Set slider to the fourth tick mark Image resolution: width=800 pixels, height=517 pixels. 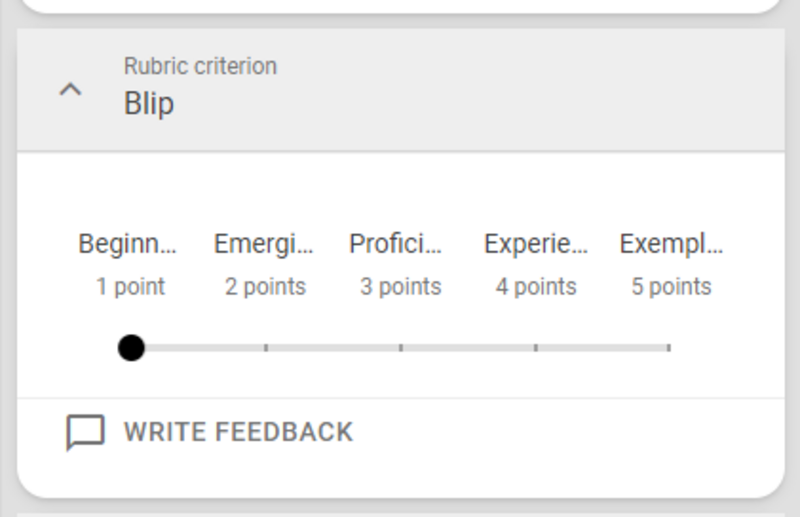pos(536,348)
